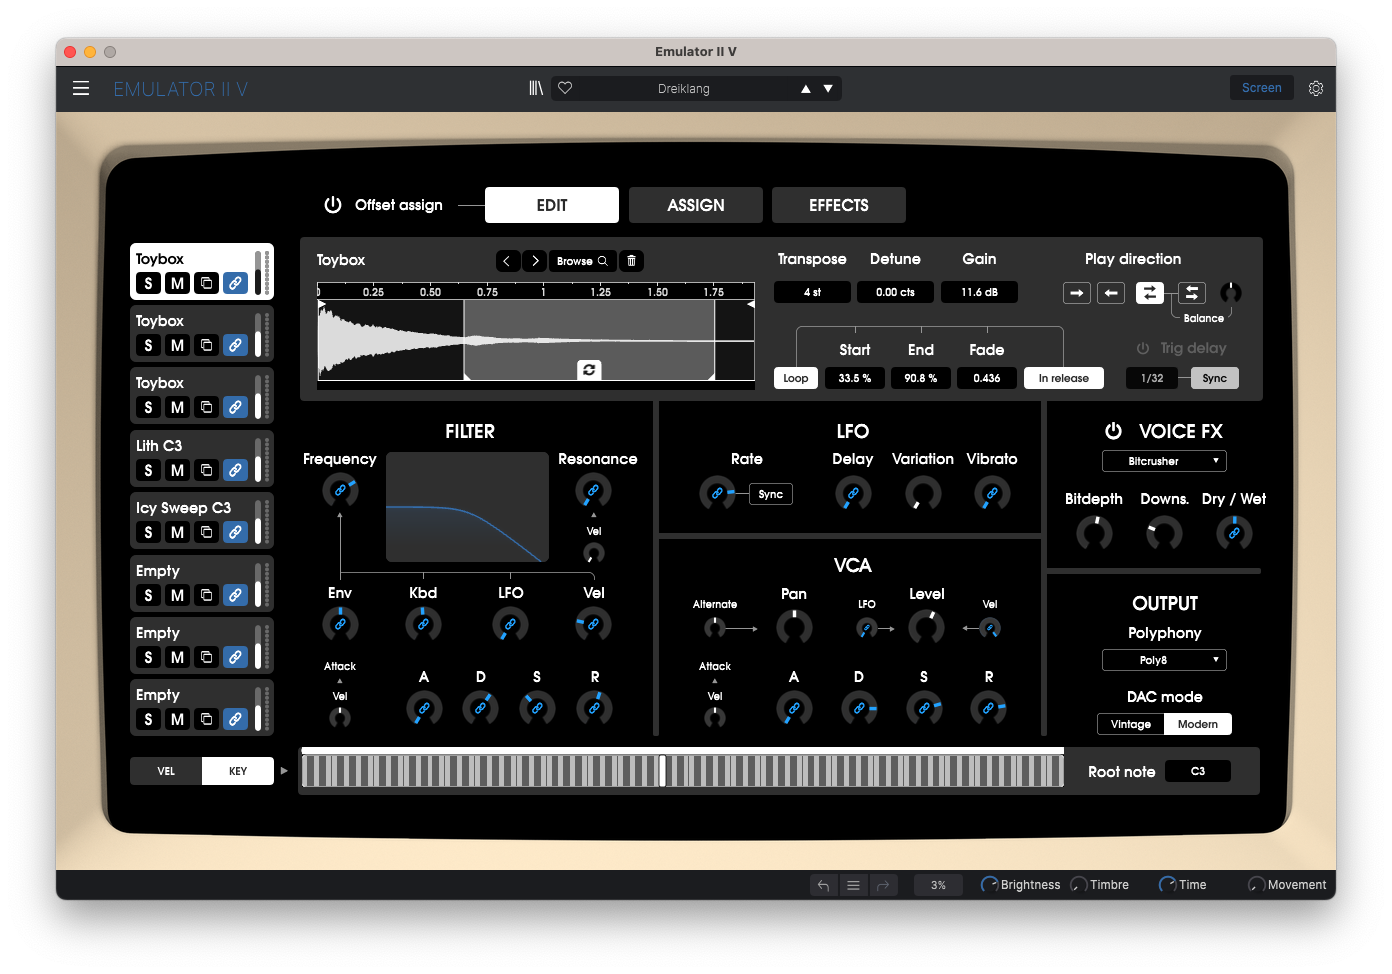Switch to the EDIT tab
Viewport: 1392px width, 974px height.
[552, 205]
